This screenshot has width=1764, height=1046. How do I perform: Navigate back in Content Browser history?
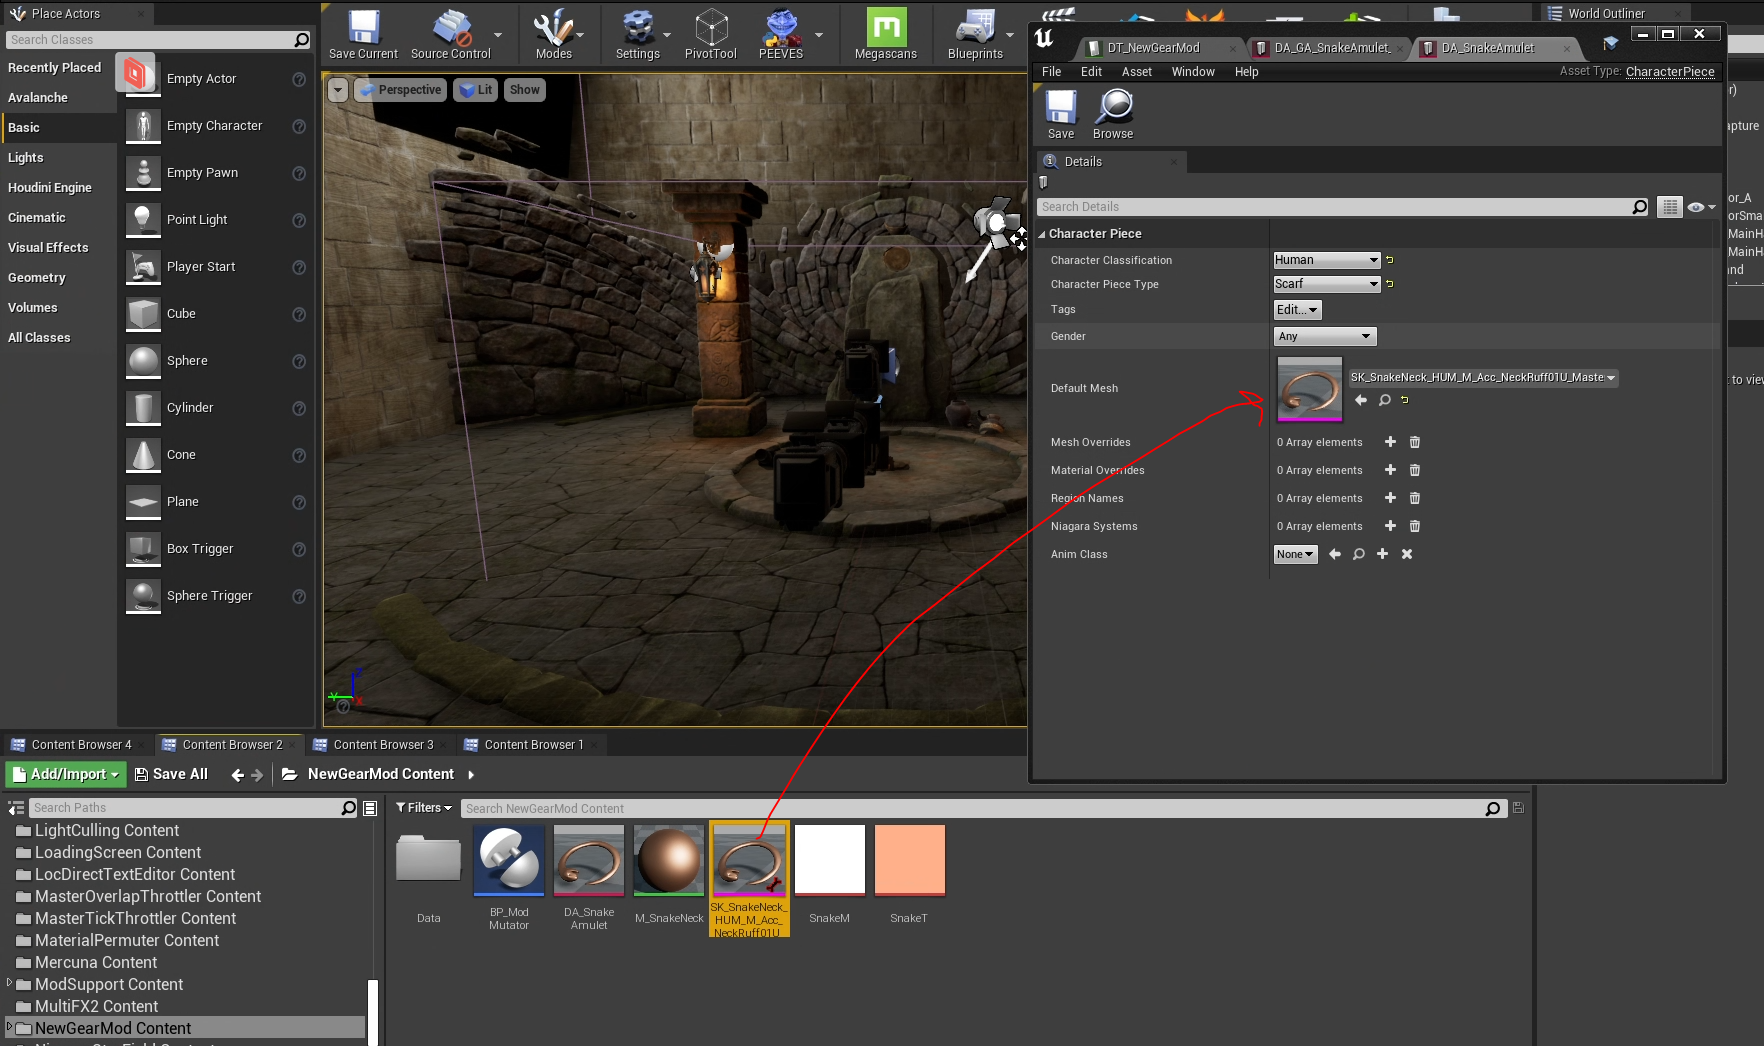237,775
